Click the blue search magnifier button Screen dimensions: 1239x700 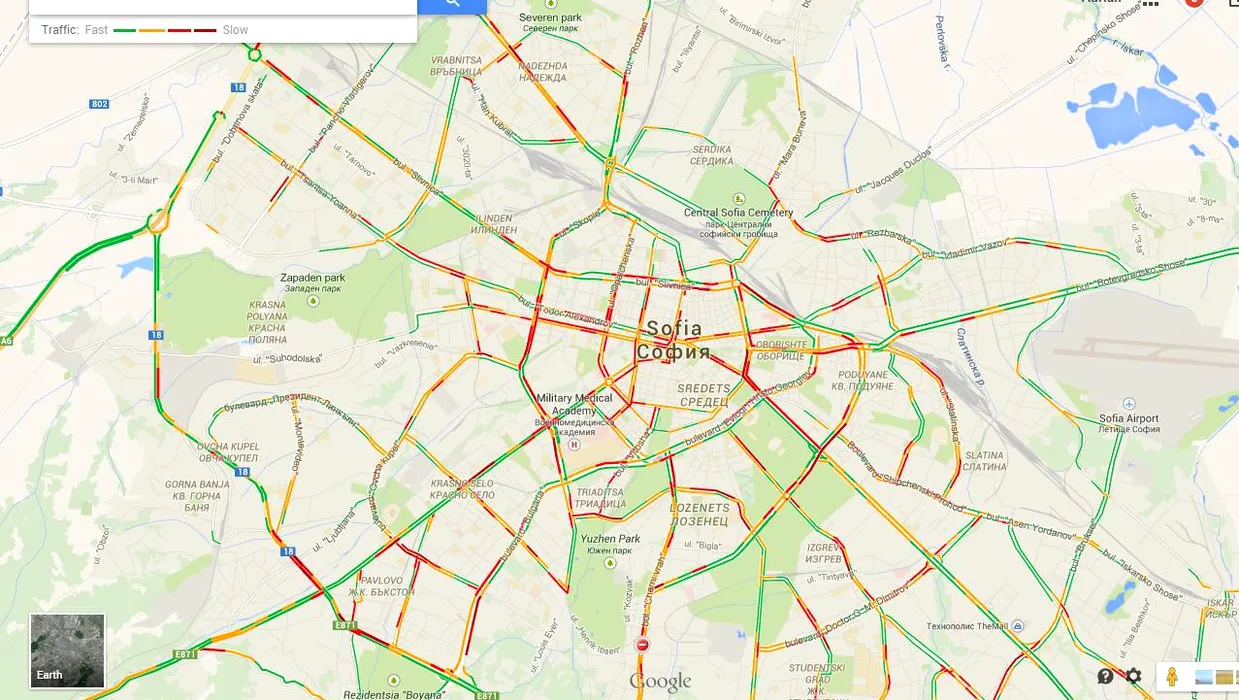click(x=452, y=4)
